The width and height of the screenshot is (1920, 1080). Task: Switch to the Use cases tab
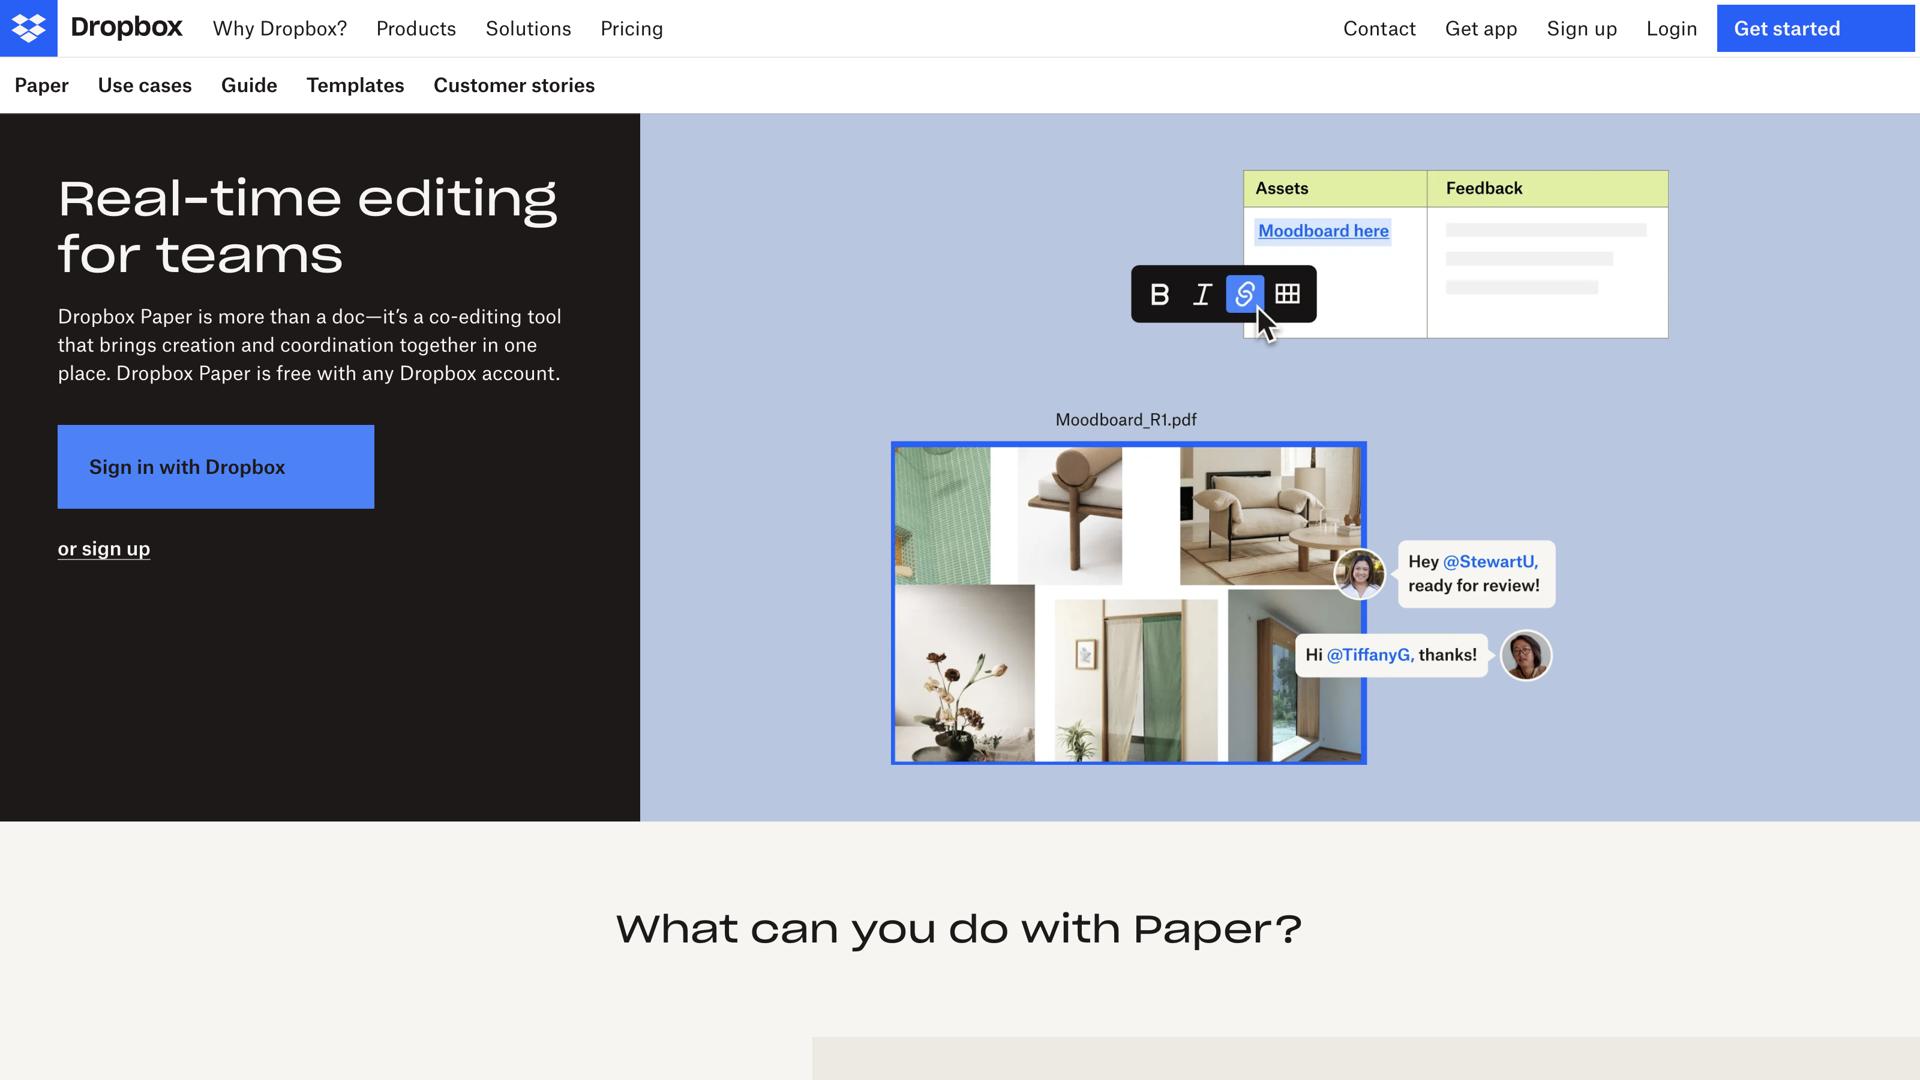[145, 85]
